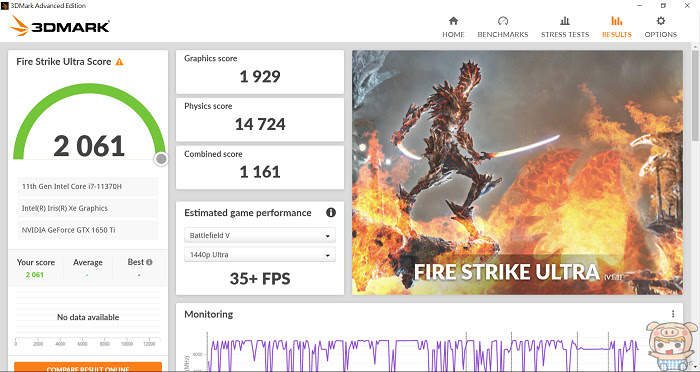
Task: Click the Compare Result Online button
Action: coord(88,367)
